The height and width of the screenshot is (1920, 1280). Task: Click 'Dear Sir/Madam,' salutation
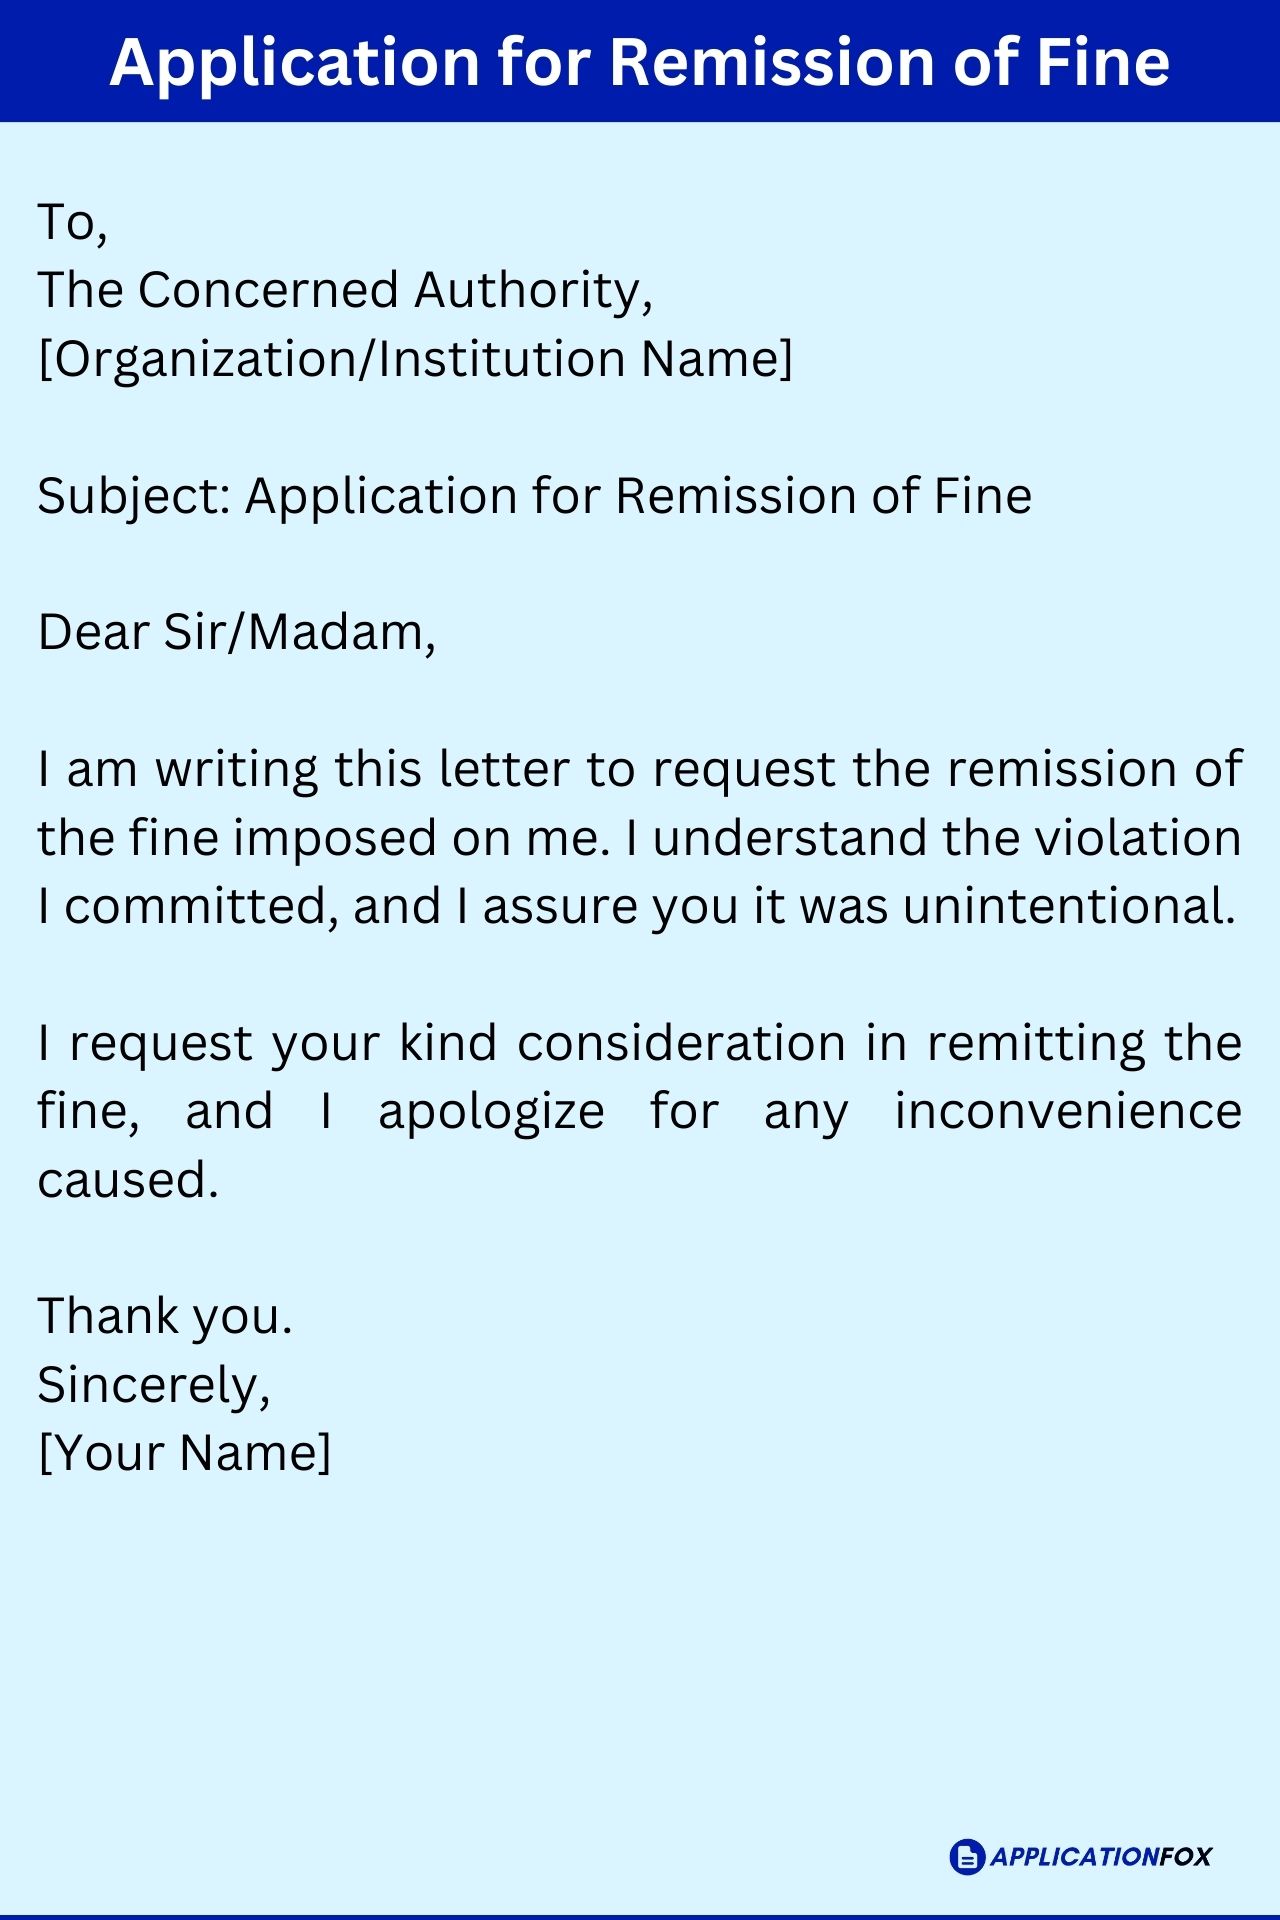click(x=237, y=632)
